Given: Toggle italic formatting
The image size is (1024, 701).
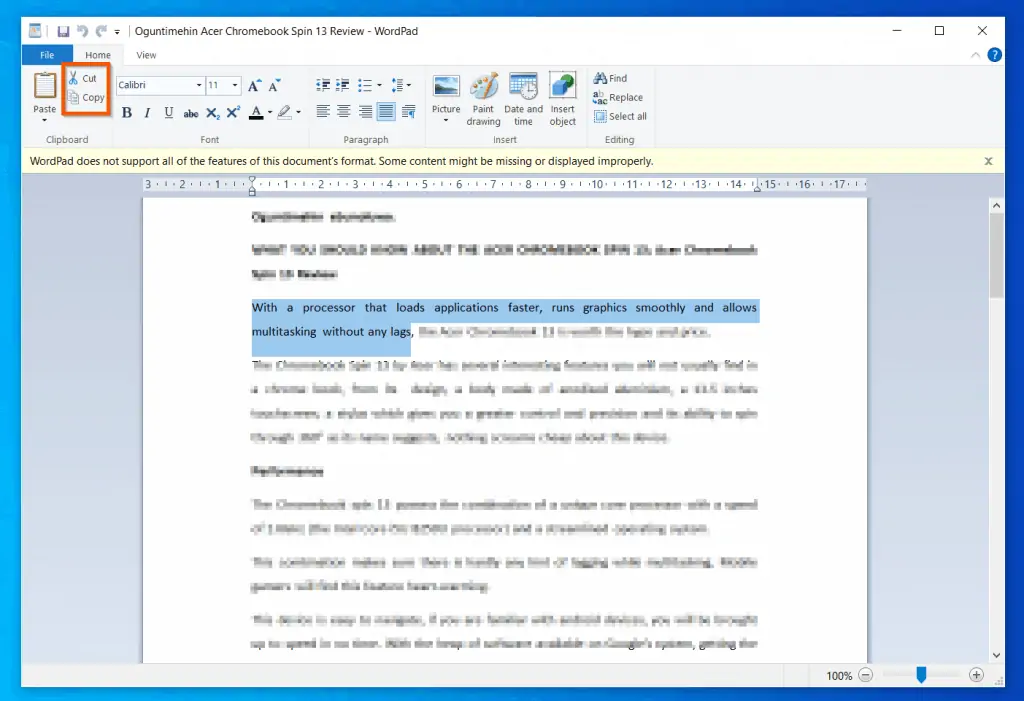Looking at the screenshot, I should click(x=147, y=112).
